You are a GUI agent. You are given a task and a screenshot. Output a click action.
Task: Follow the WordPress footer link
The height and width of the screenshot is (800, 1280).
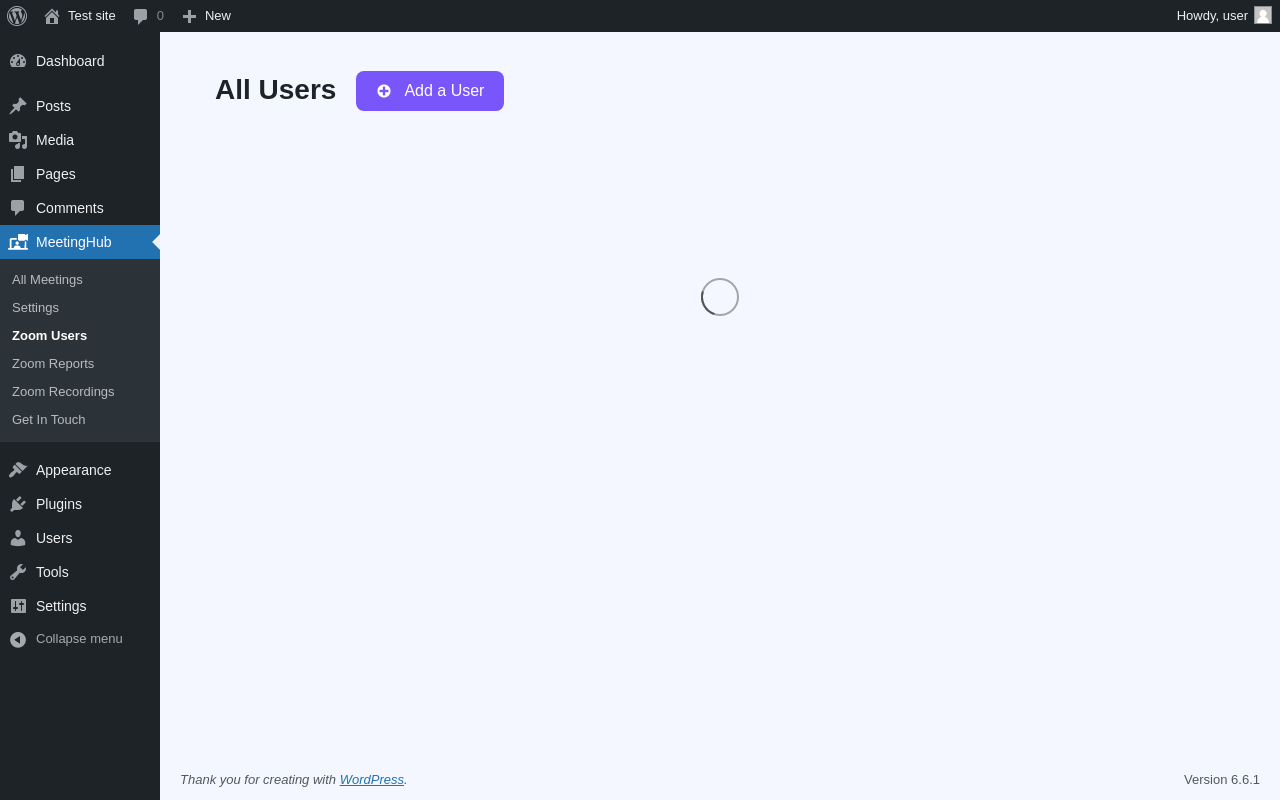372,780
